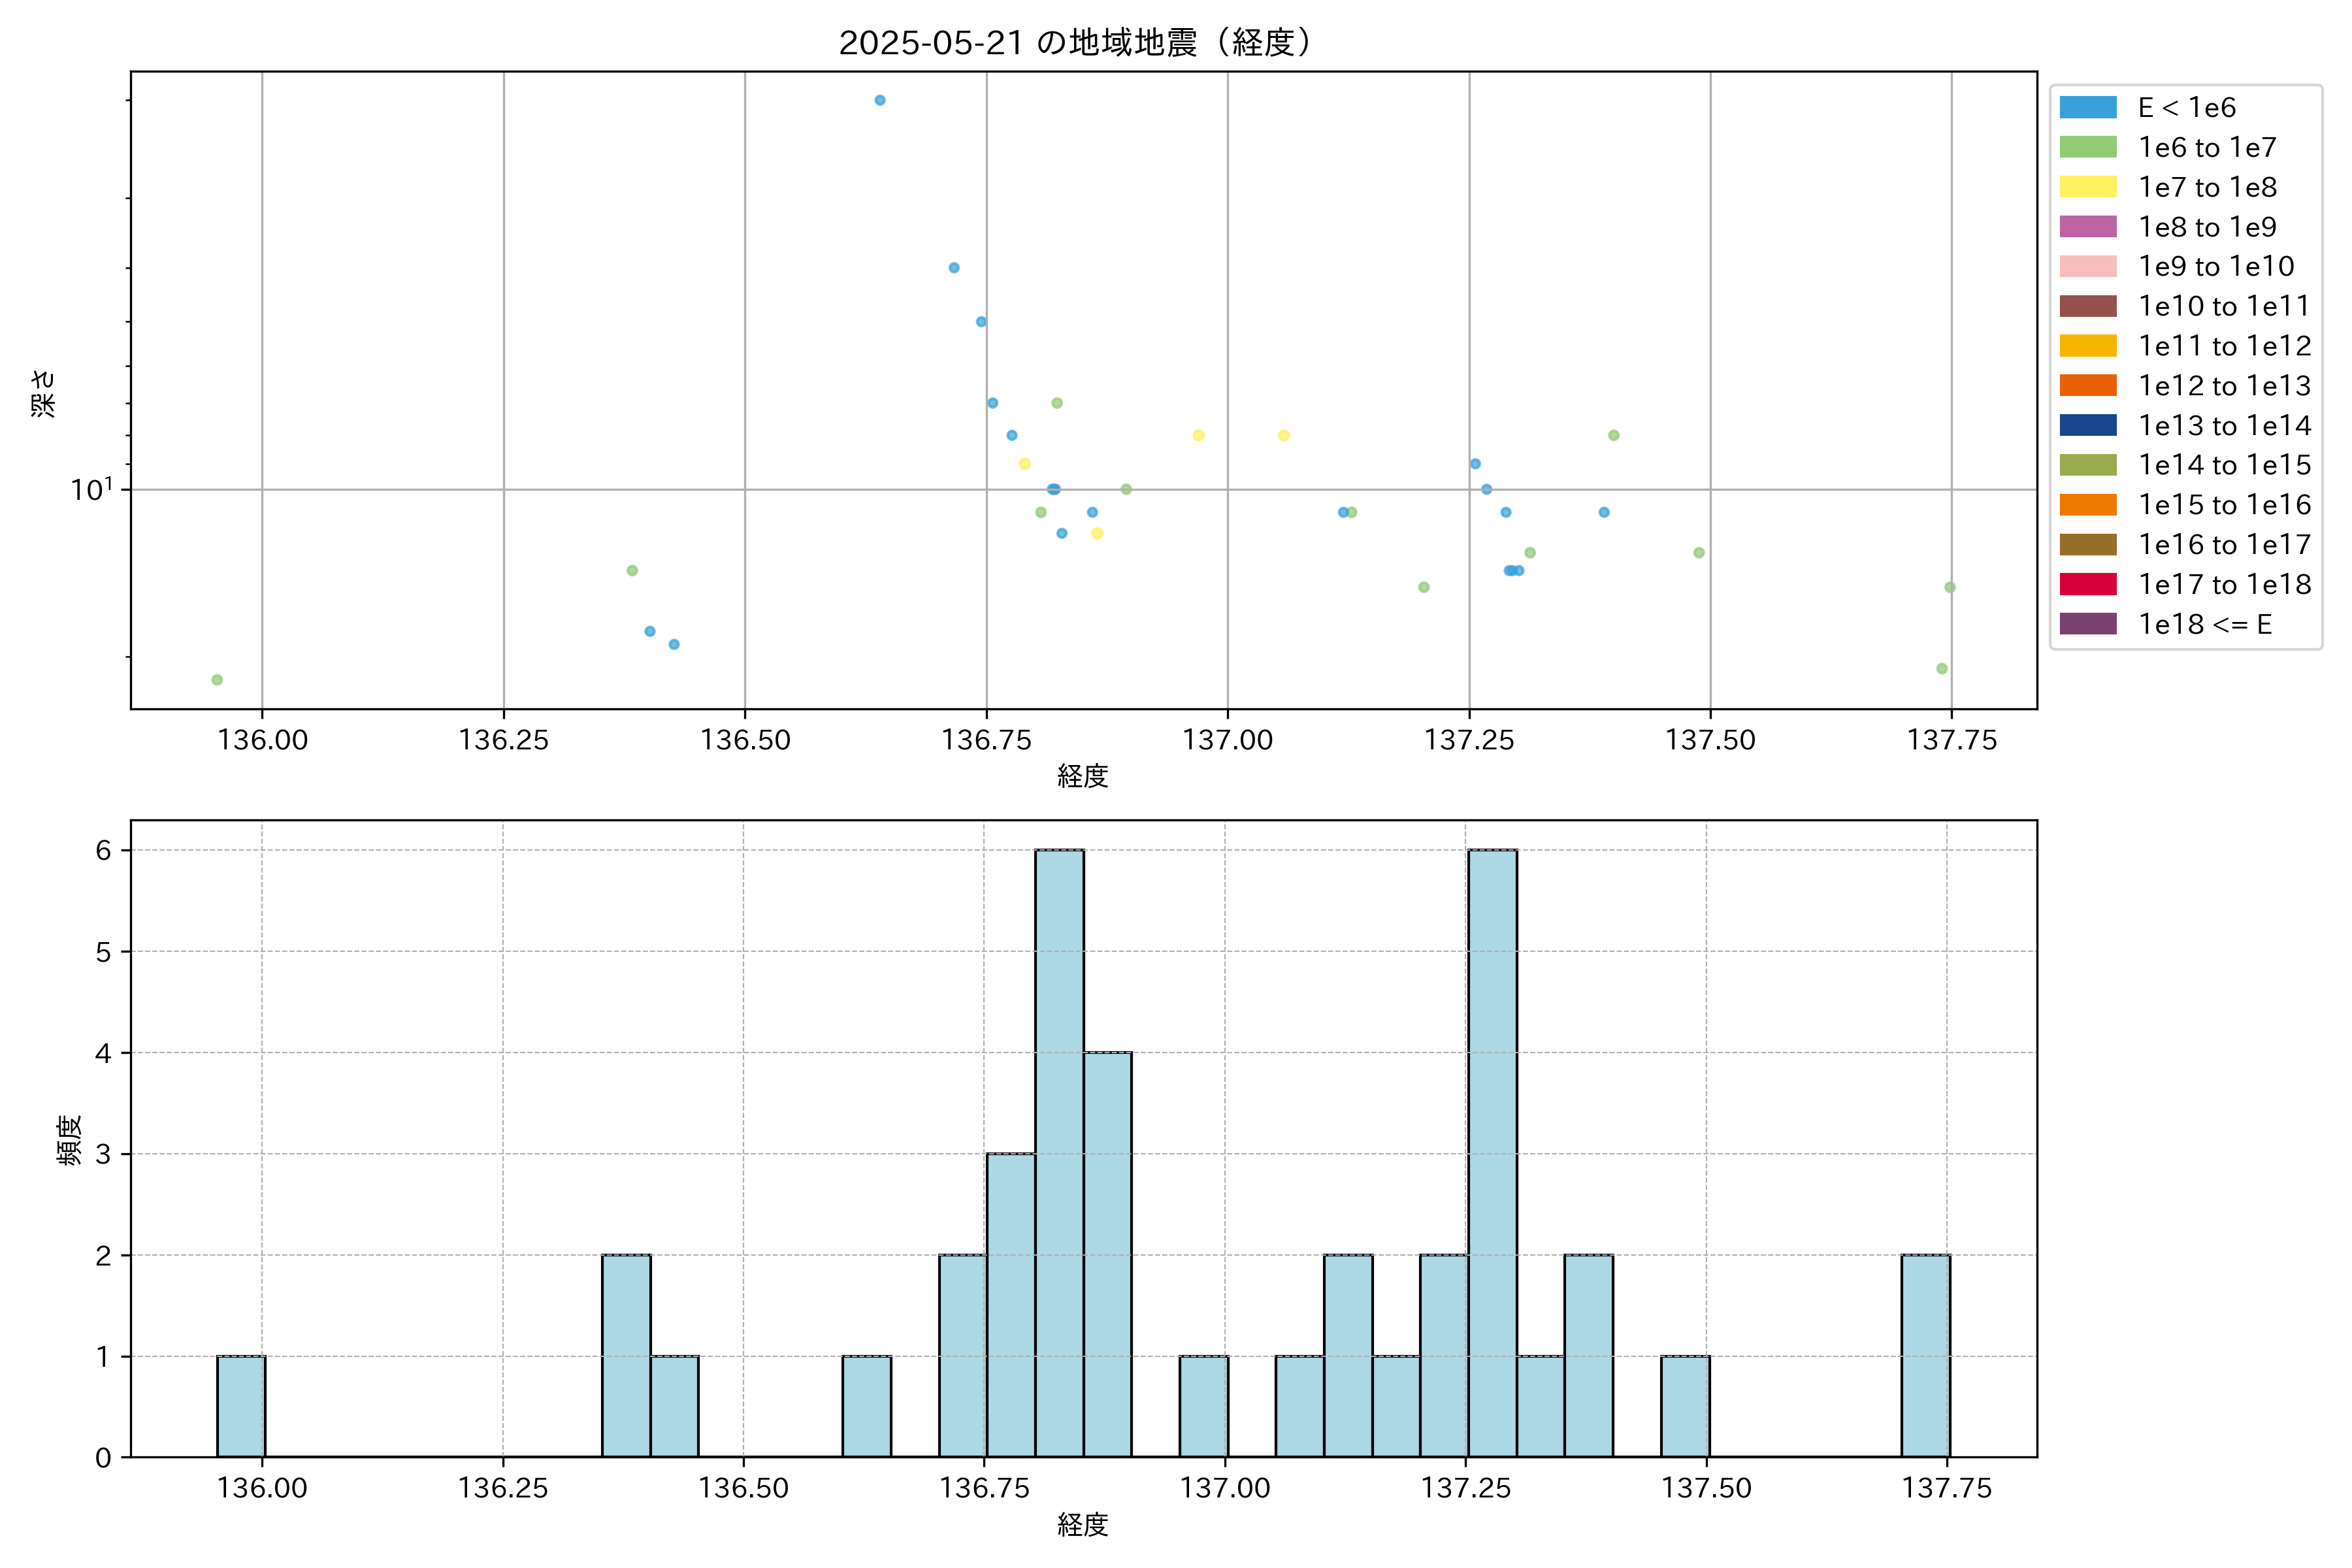
Task: Click the height-4 histogram bar
Action: pos(1107,1254)
